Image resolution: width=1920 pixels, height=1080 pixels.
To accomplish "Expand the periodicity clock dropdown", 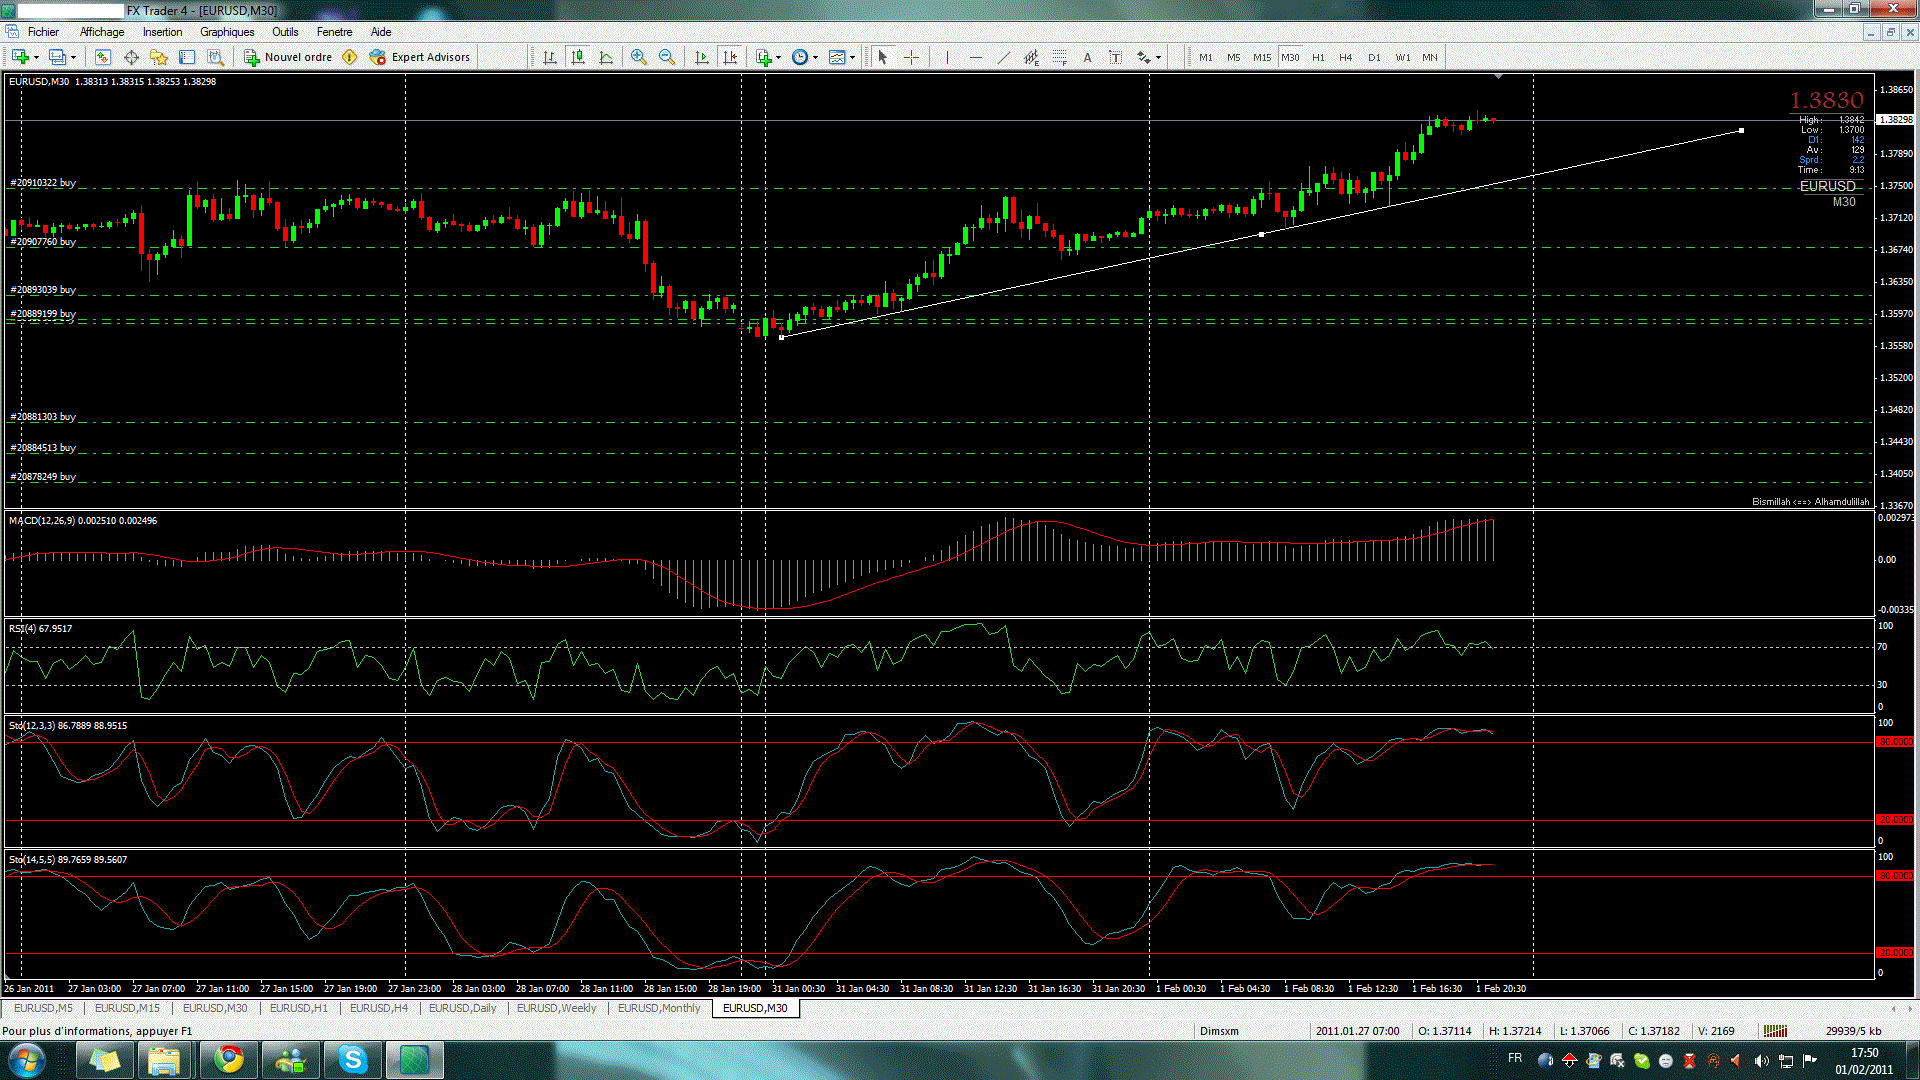I will (x=815, y=57).
